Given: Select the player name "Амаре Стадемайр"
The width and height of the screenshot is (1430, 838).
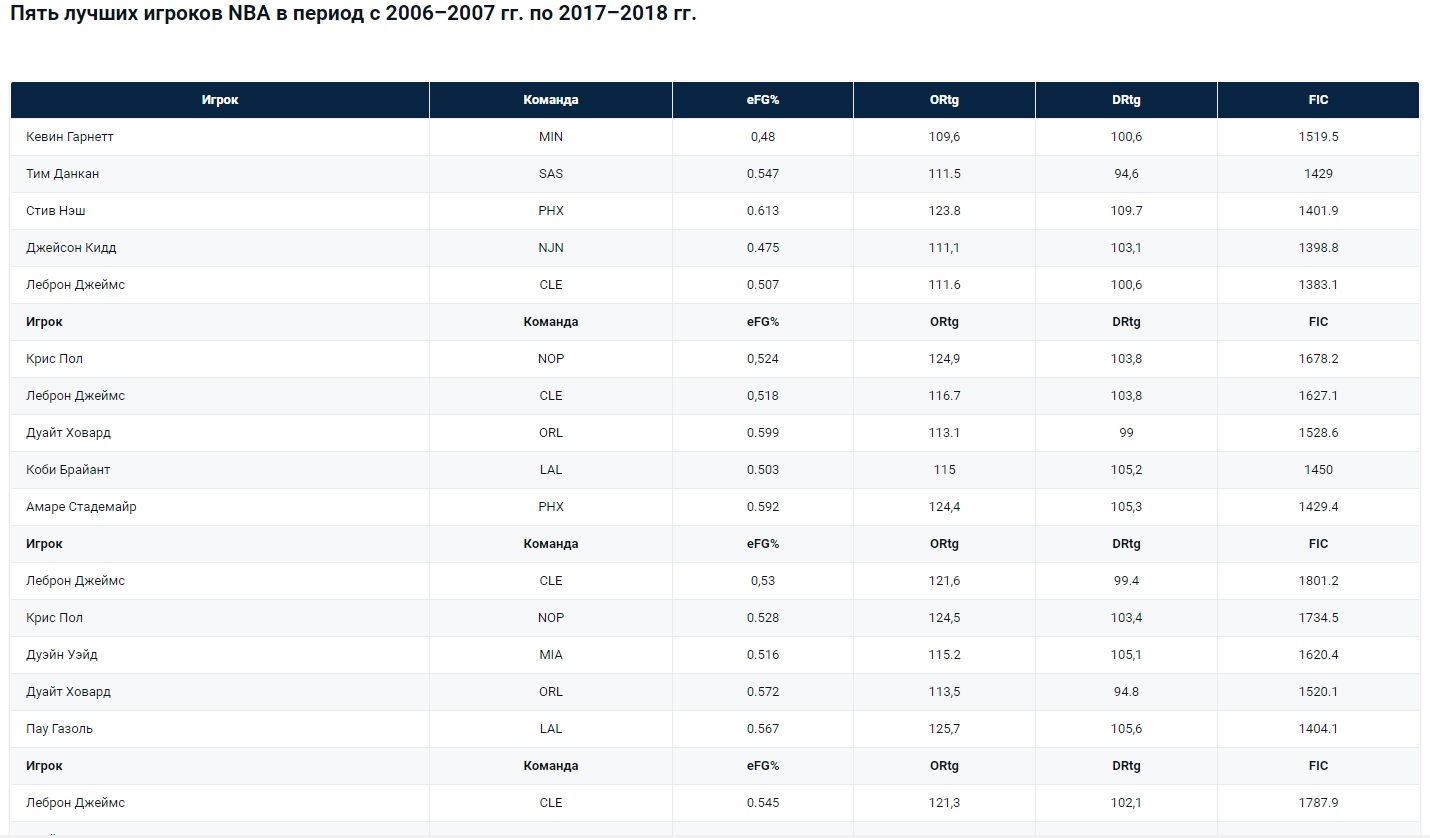Looking at the screenshot, I should coord(81,507).
